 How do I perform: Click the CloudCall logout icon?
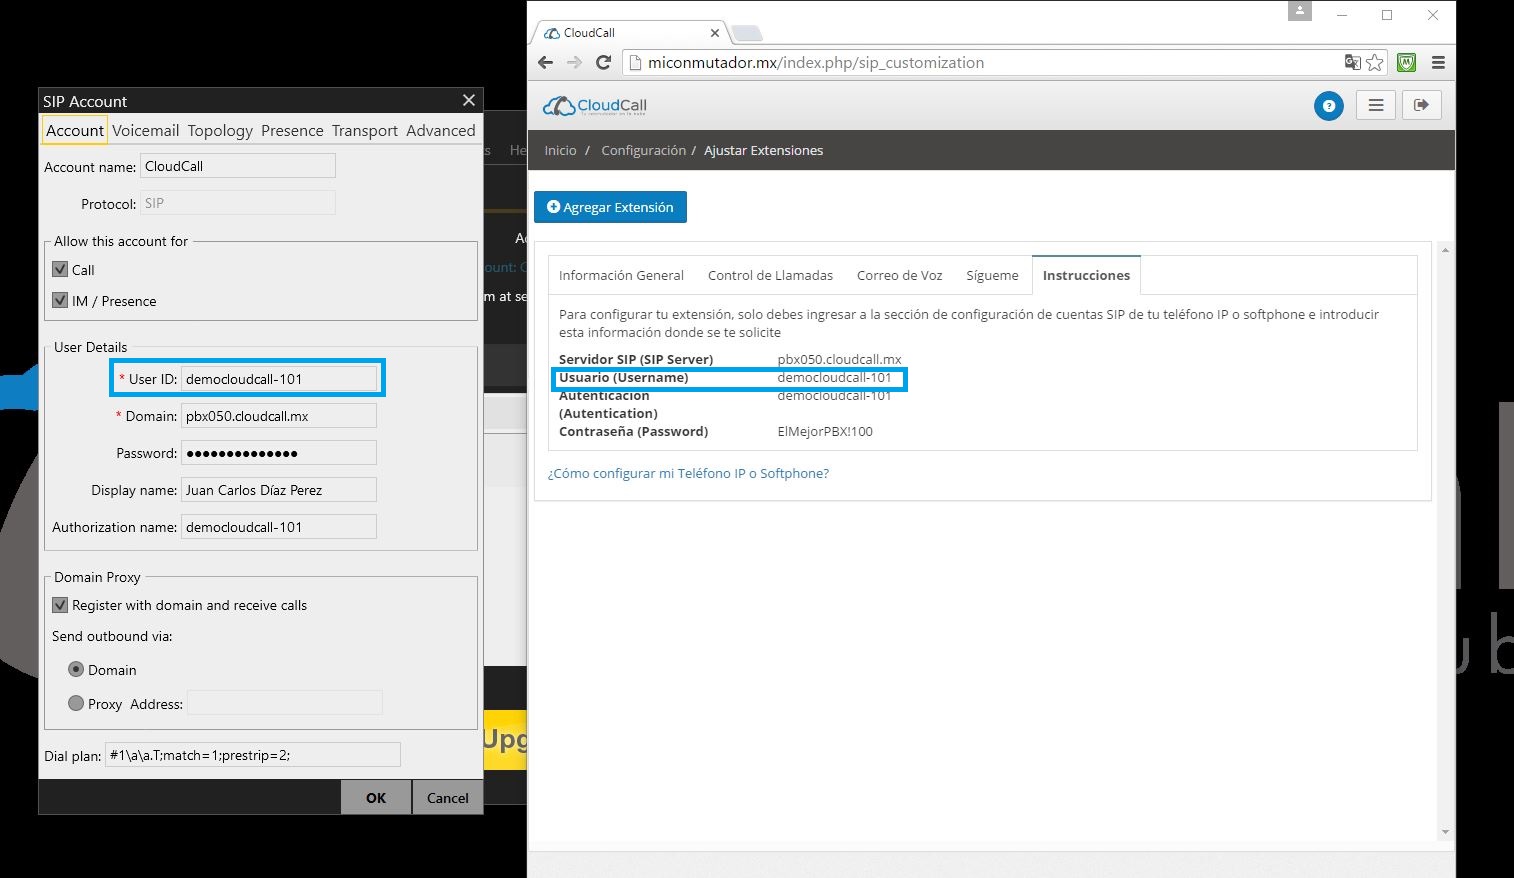click(1421, 105)
